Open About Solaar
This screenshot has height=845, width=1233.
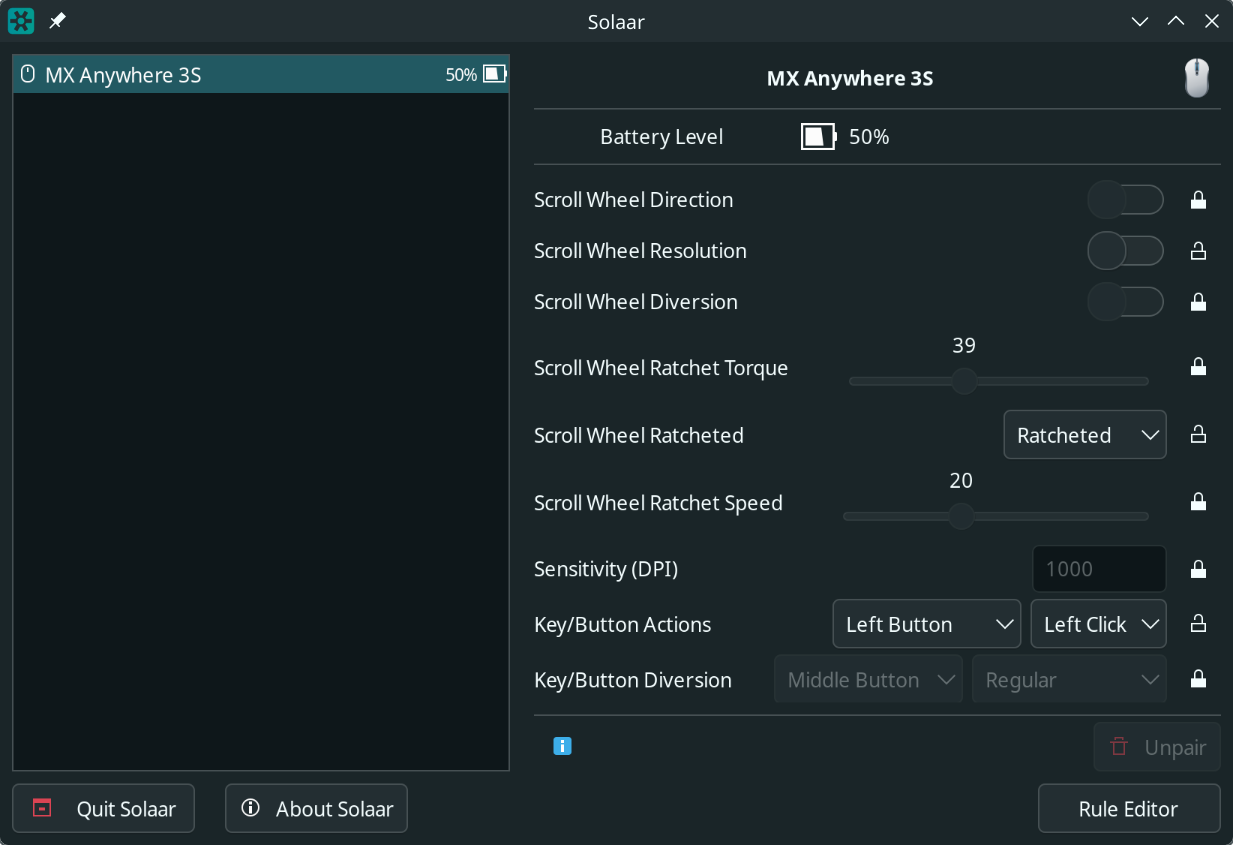pyautogui.click(x=317, y=809)
